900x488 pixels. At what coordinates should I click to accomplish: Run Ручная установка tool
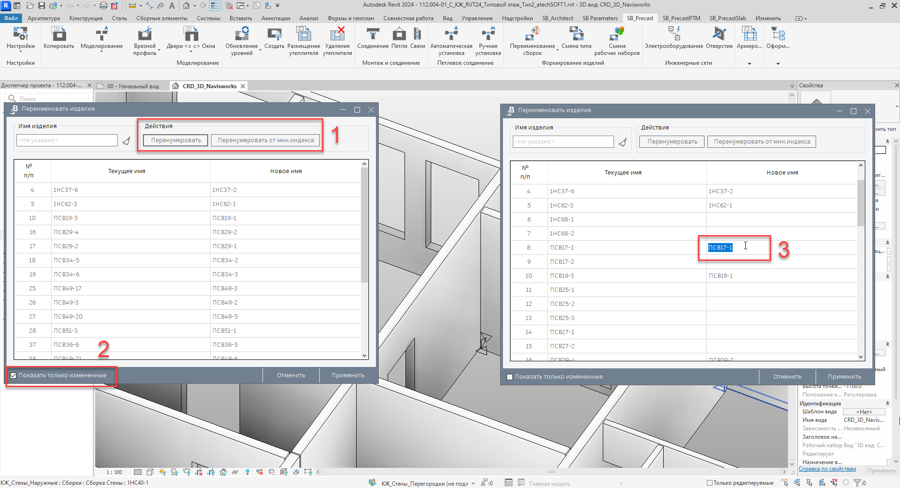coord(488,41)
